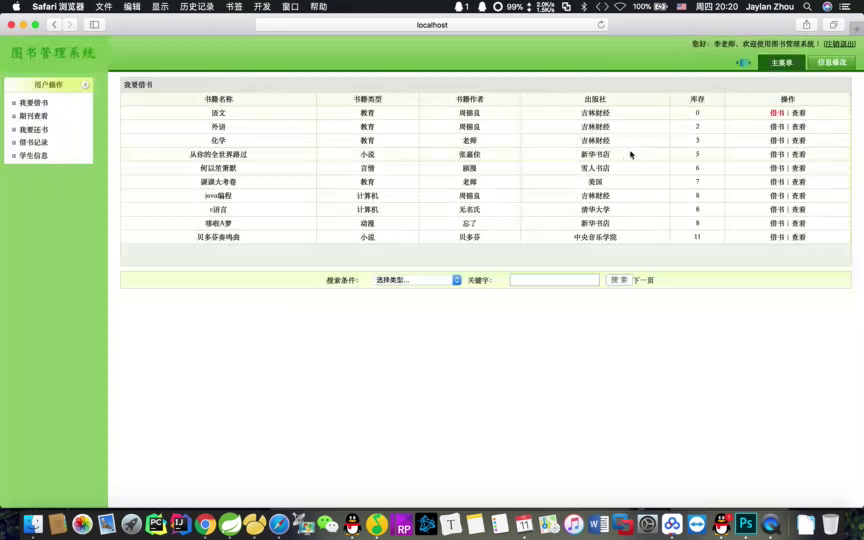Add a new tab with plus button
864x540 pixels.
point(857,29)
